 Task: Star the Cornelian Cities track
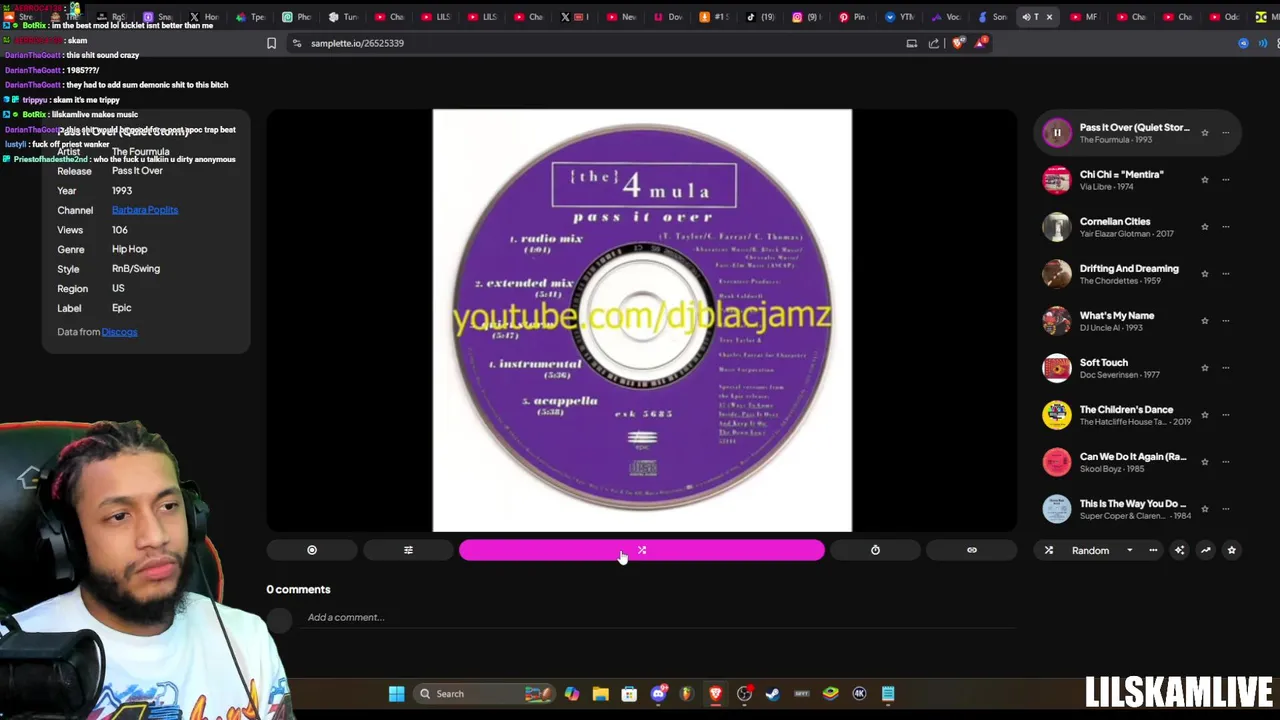pyautogui.click(x=1205, y=227)
